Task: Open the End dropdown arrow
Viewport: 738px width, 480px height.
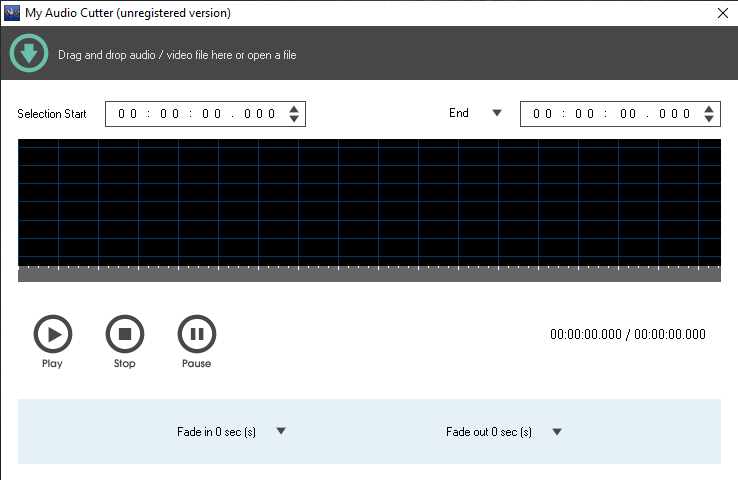Action: pyautogui.click(x=497, y=113)
